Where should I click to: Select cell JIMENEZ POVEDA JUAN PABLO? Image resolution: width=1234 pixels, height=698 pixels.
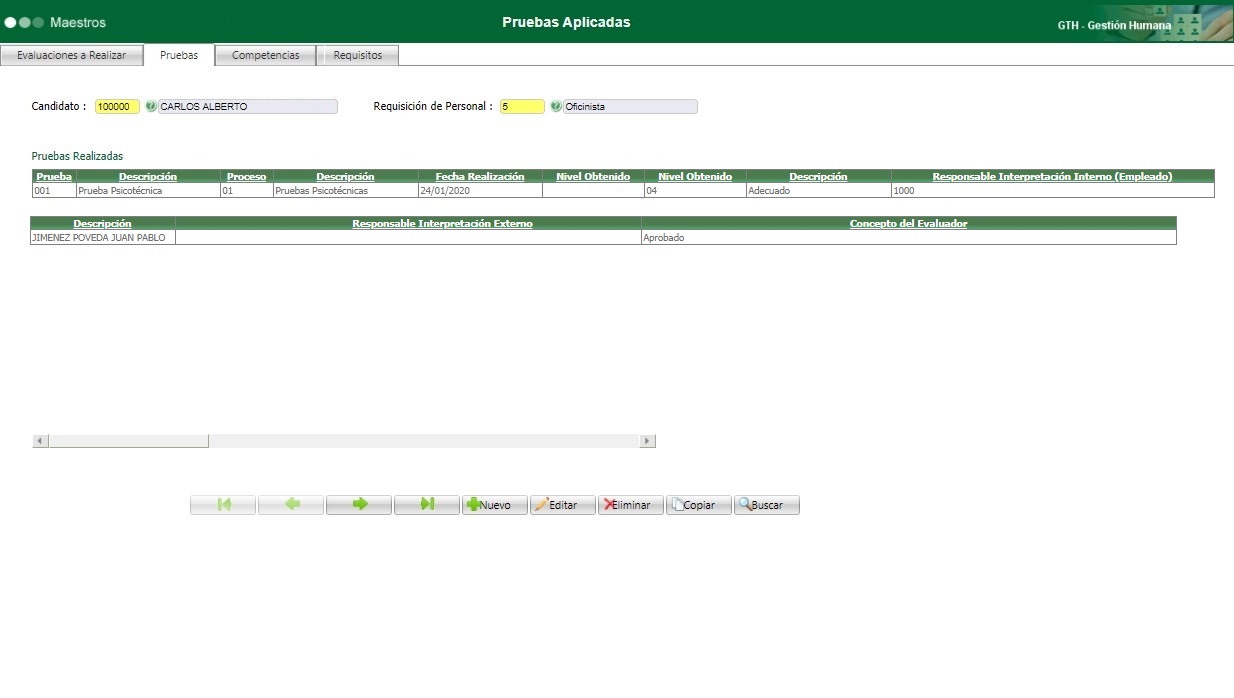click(x=103, y=237)
